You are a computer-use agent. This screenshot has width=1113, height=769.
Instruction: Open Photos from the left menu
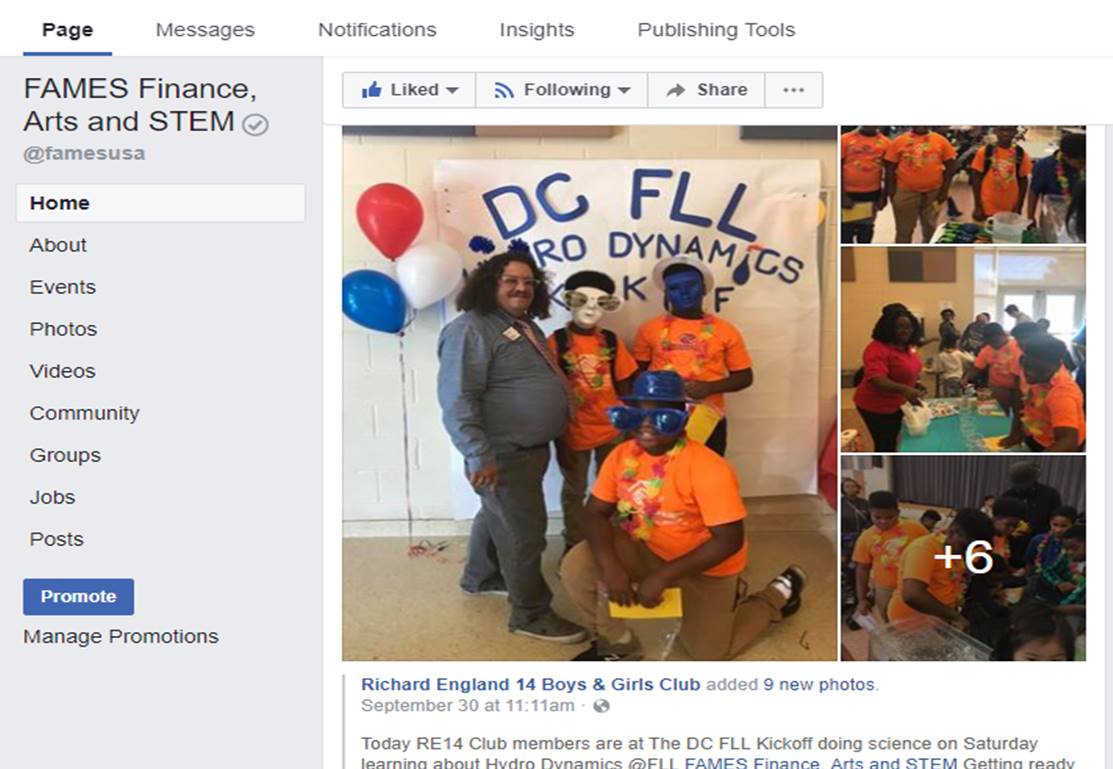pyautogui.click(x=63, y=329)
